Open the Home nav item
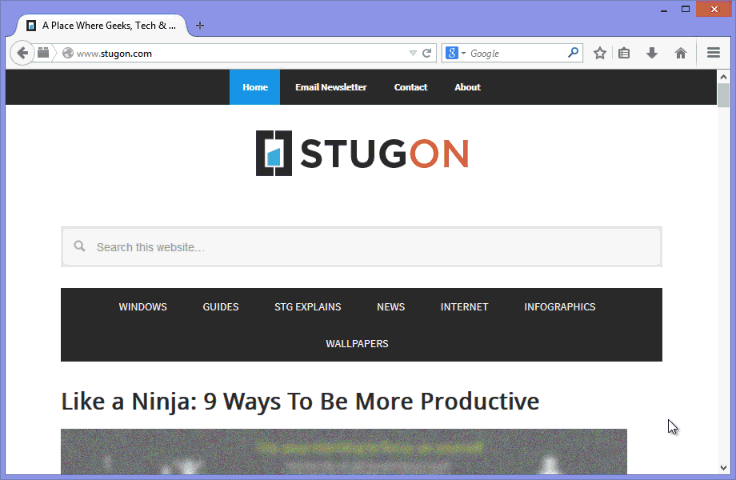This screenshot has height=480, width=736. coord(255,87)
